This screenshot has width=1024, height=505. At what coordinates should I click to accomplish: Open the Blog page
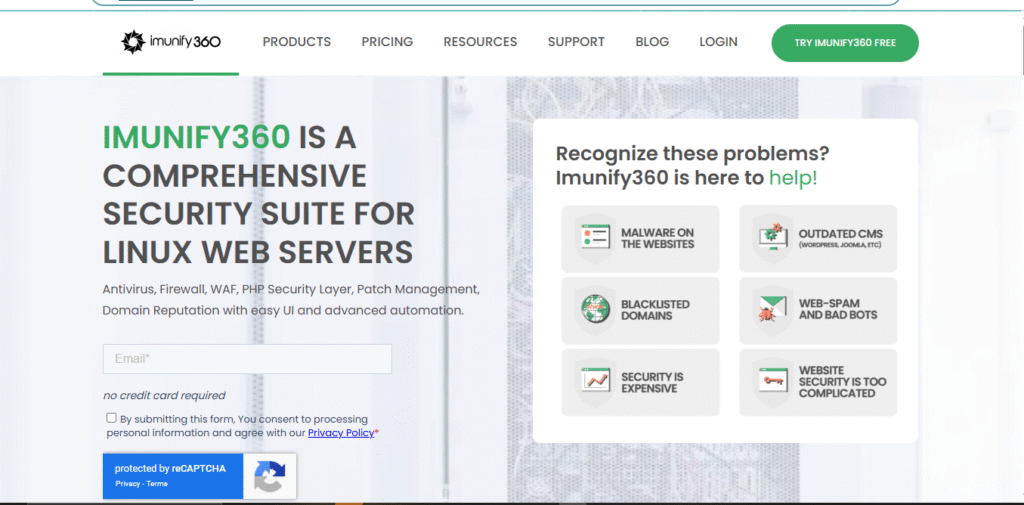pos(652,42)
